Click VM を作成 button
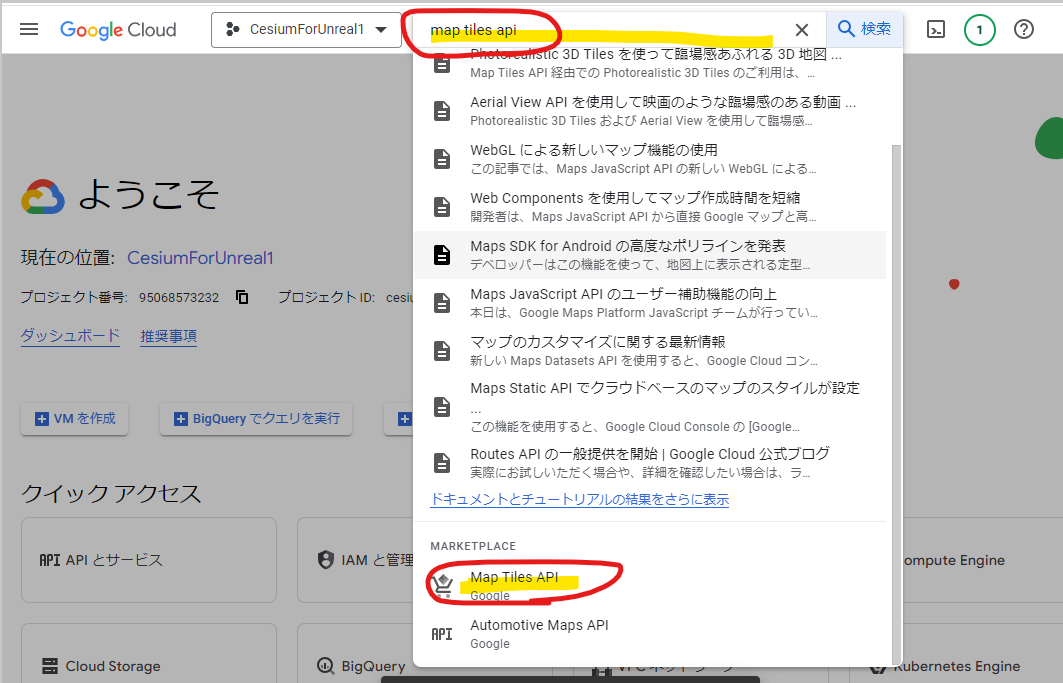 tap(75, 419)
